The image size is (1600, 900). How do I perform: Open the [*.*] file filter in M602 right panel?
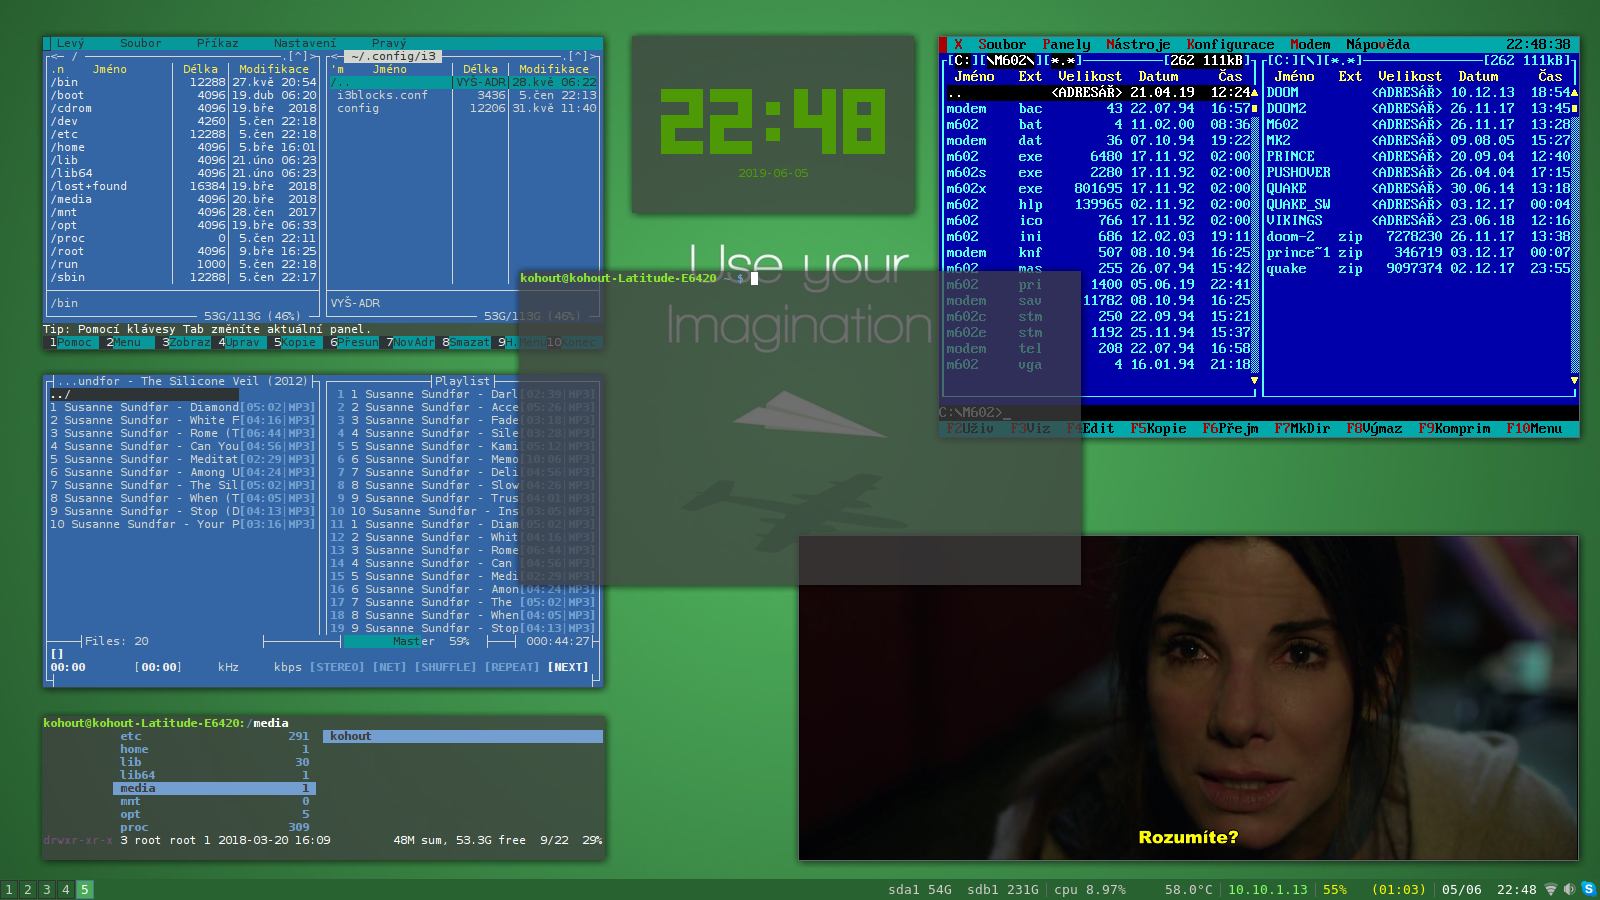(1343, 60)
